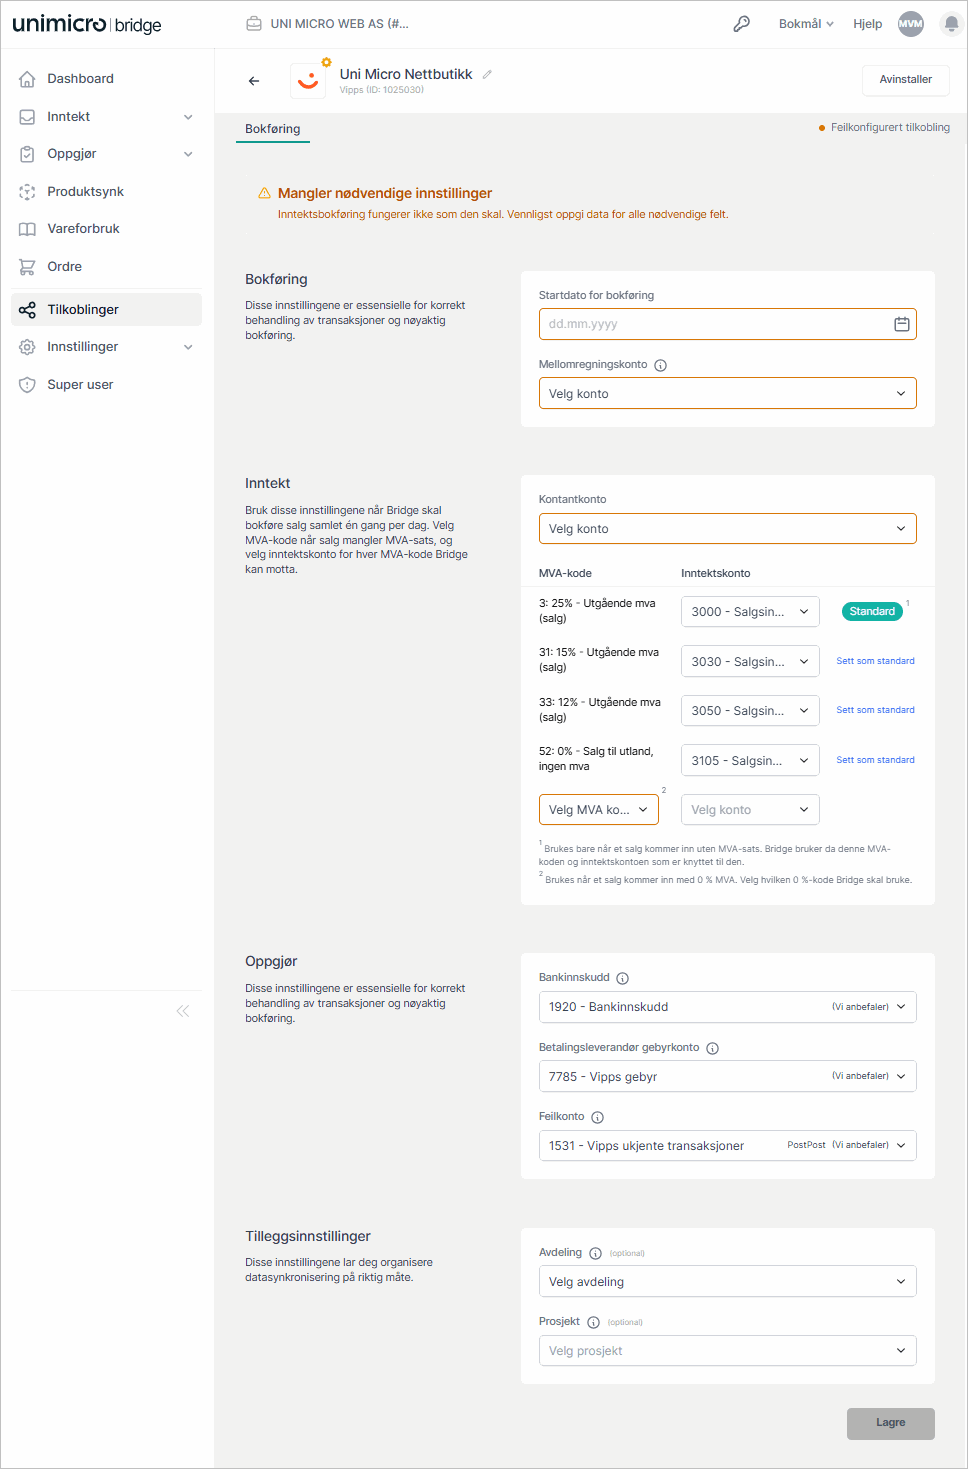Open the Velg avdeling dropdown

(728, 1281)
